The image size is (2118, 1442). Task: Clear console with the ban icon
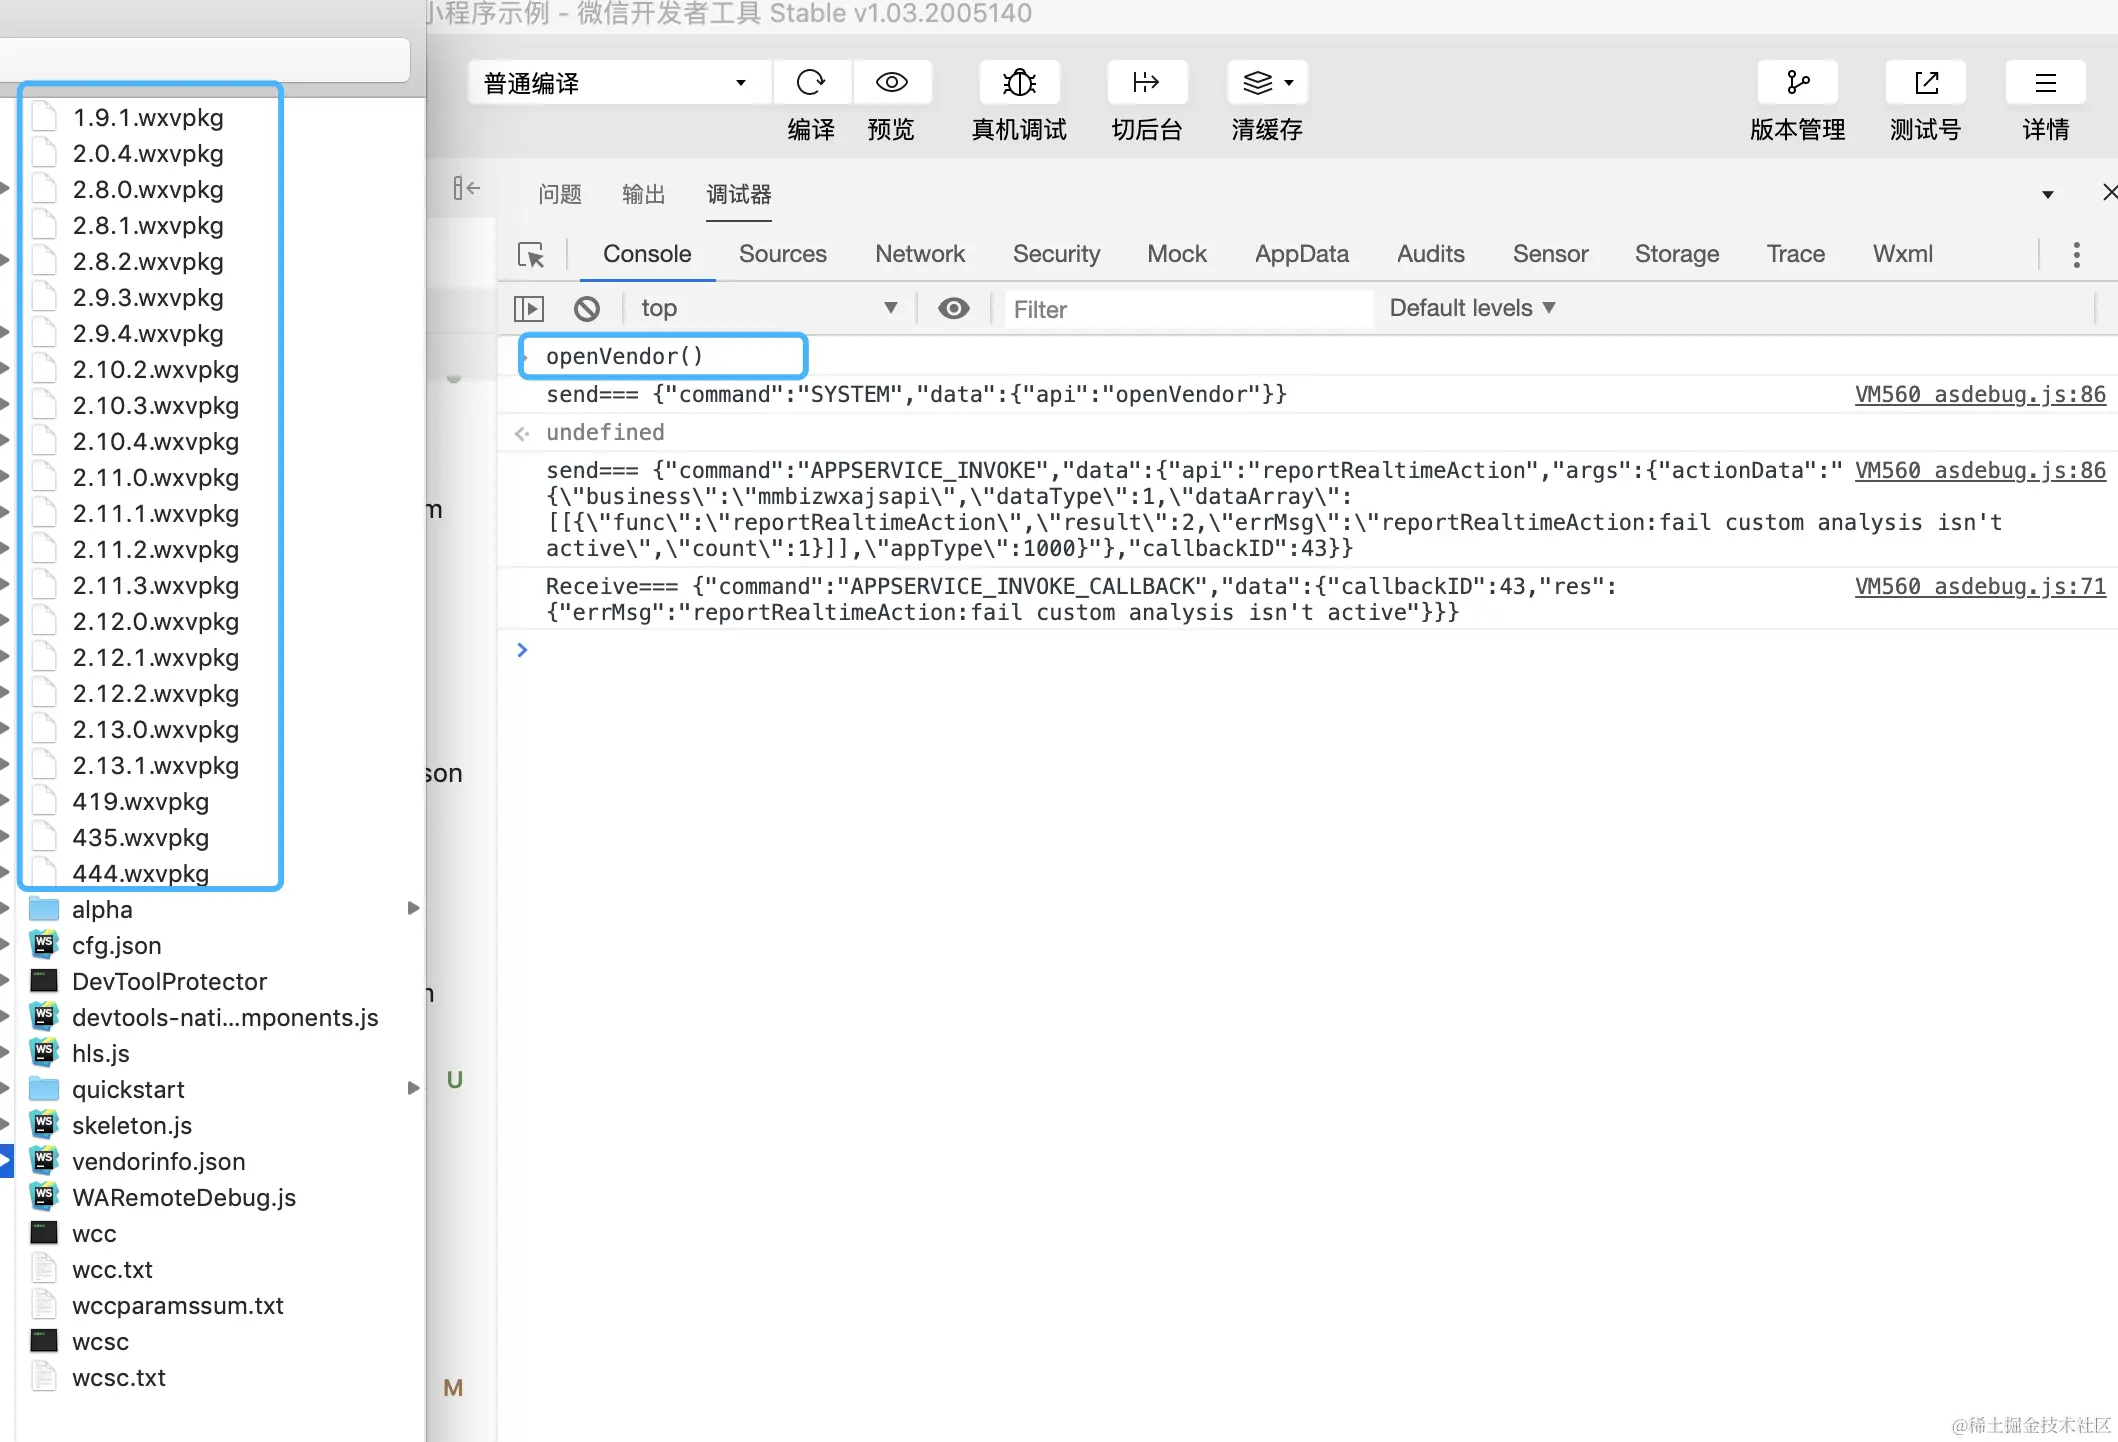tap(587, 309)
